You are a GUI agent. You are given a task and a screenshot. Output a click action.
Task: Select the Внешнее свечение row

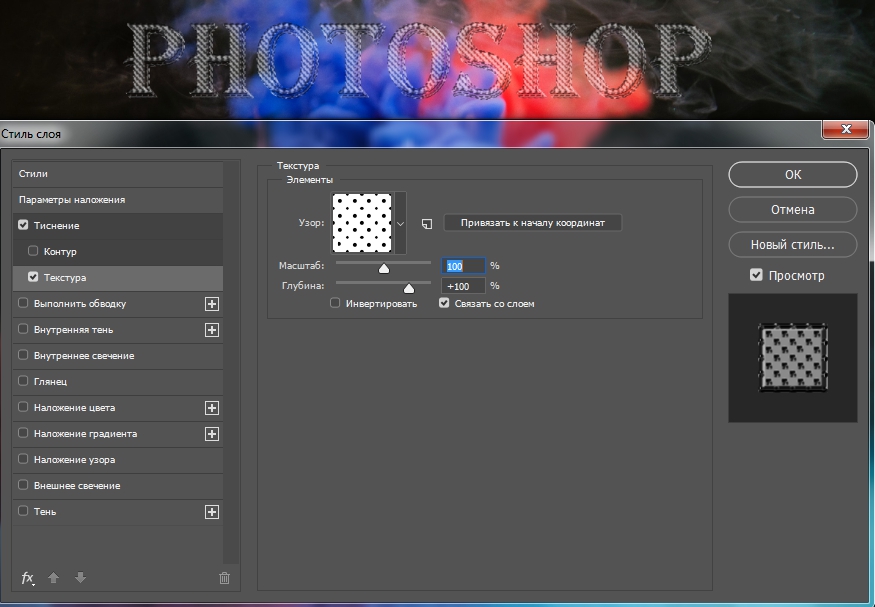coord(118,486)
